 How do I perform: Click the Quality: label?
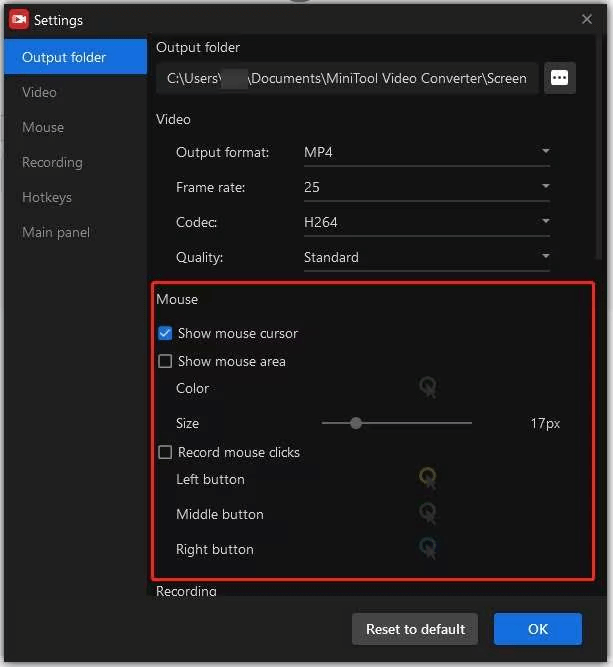click(200, 257)
